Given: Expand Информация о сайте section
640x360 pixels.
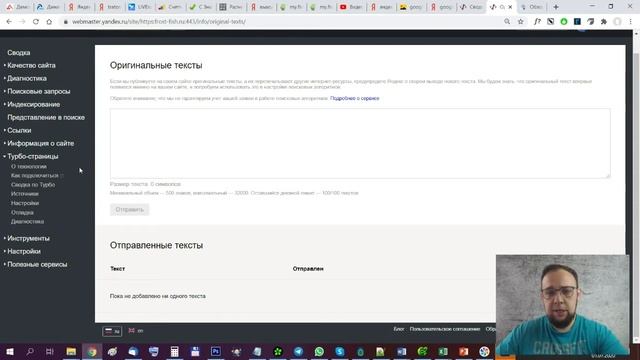Looking at the screenshot, I should 40,144.
